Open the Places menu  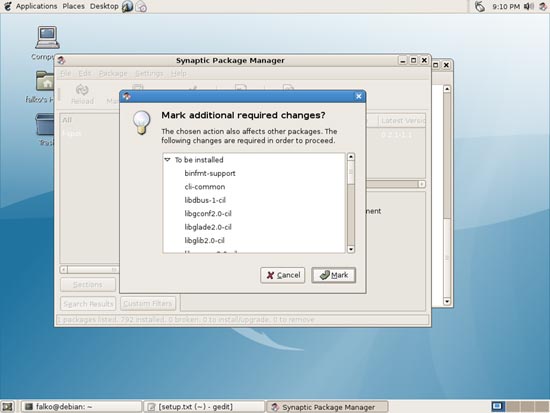(73, 6)
